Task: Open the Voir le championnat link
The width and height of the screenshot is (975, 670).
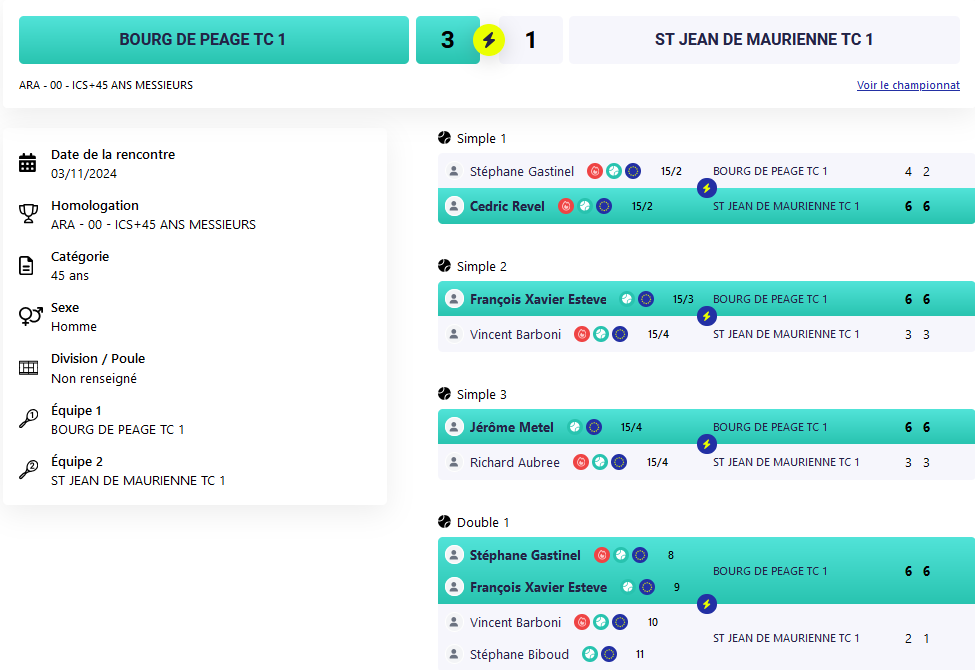Action: 908,85
